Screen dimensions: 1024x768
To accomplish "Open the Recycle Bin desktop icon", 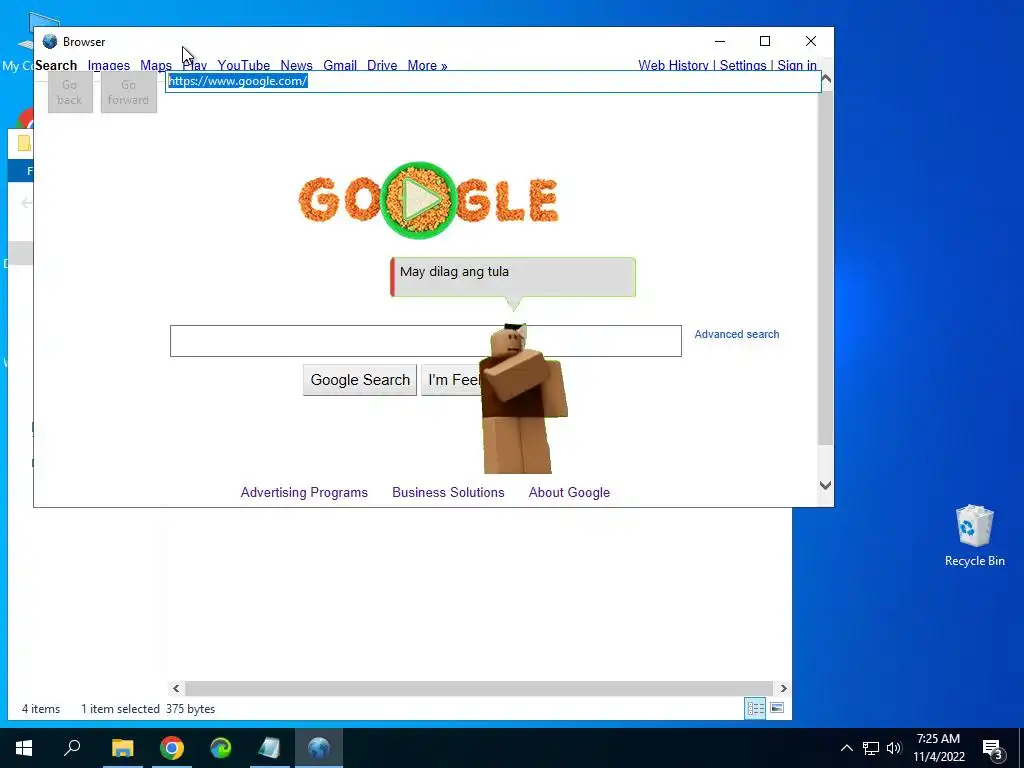I will pos(974,536).
